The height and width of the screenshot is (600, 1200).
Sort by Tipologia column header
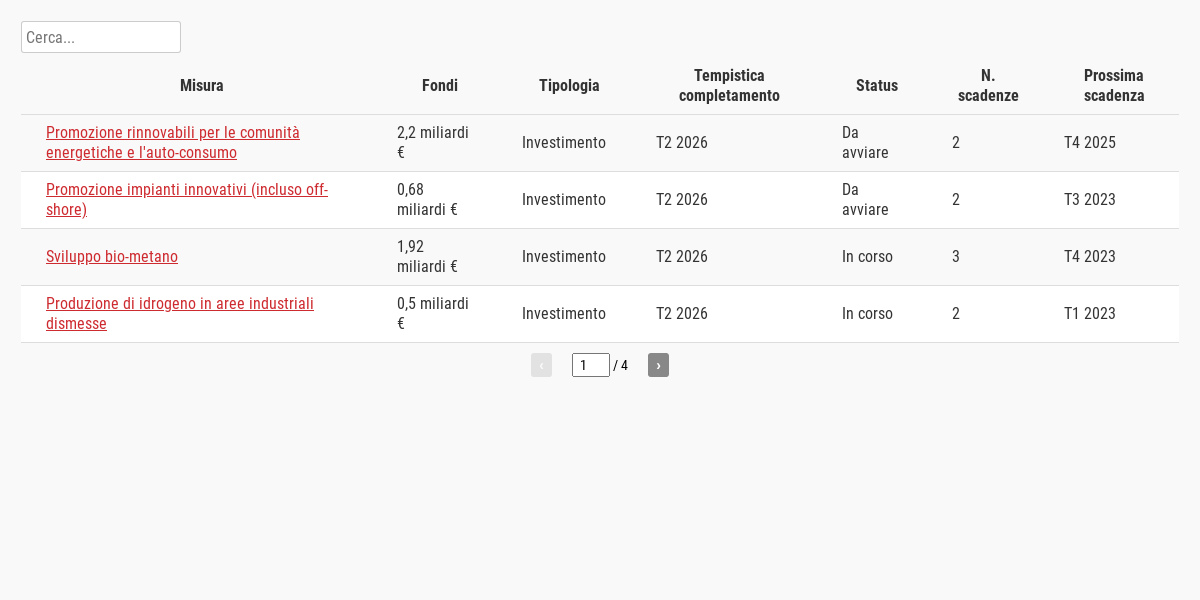[569, 85]
